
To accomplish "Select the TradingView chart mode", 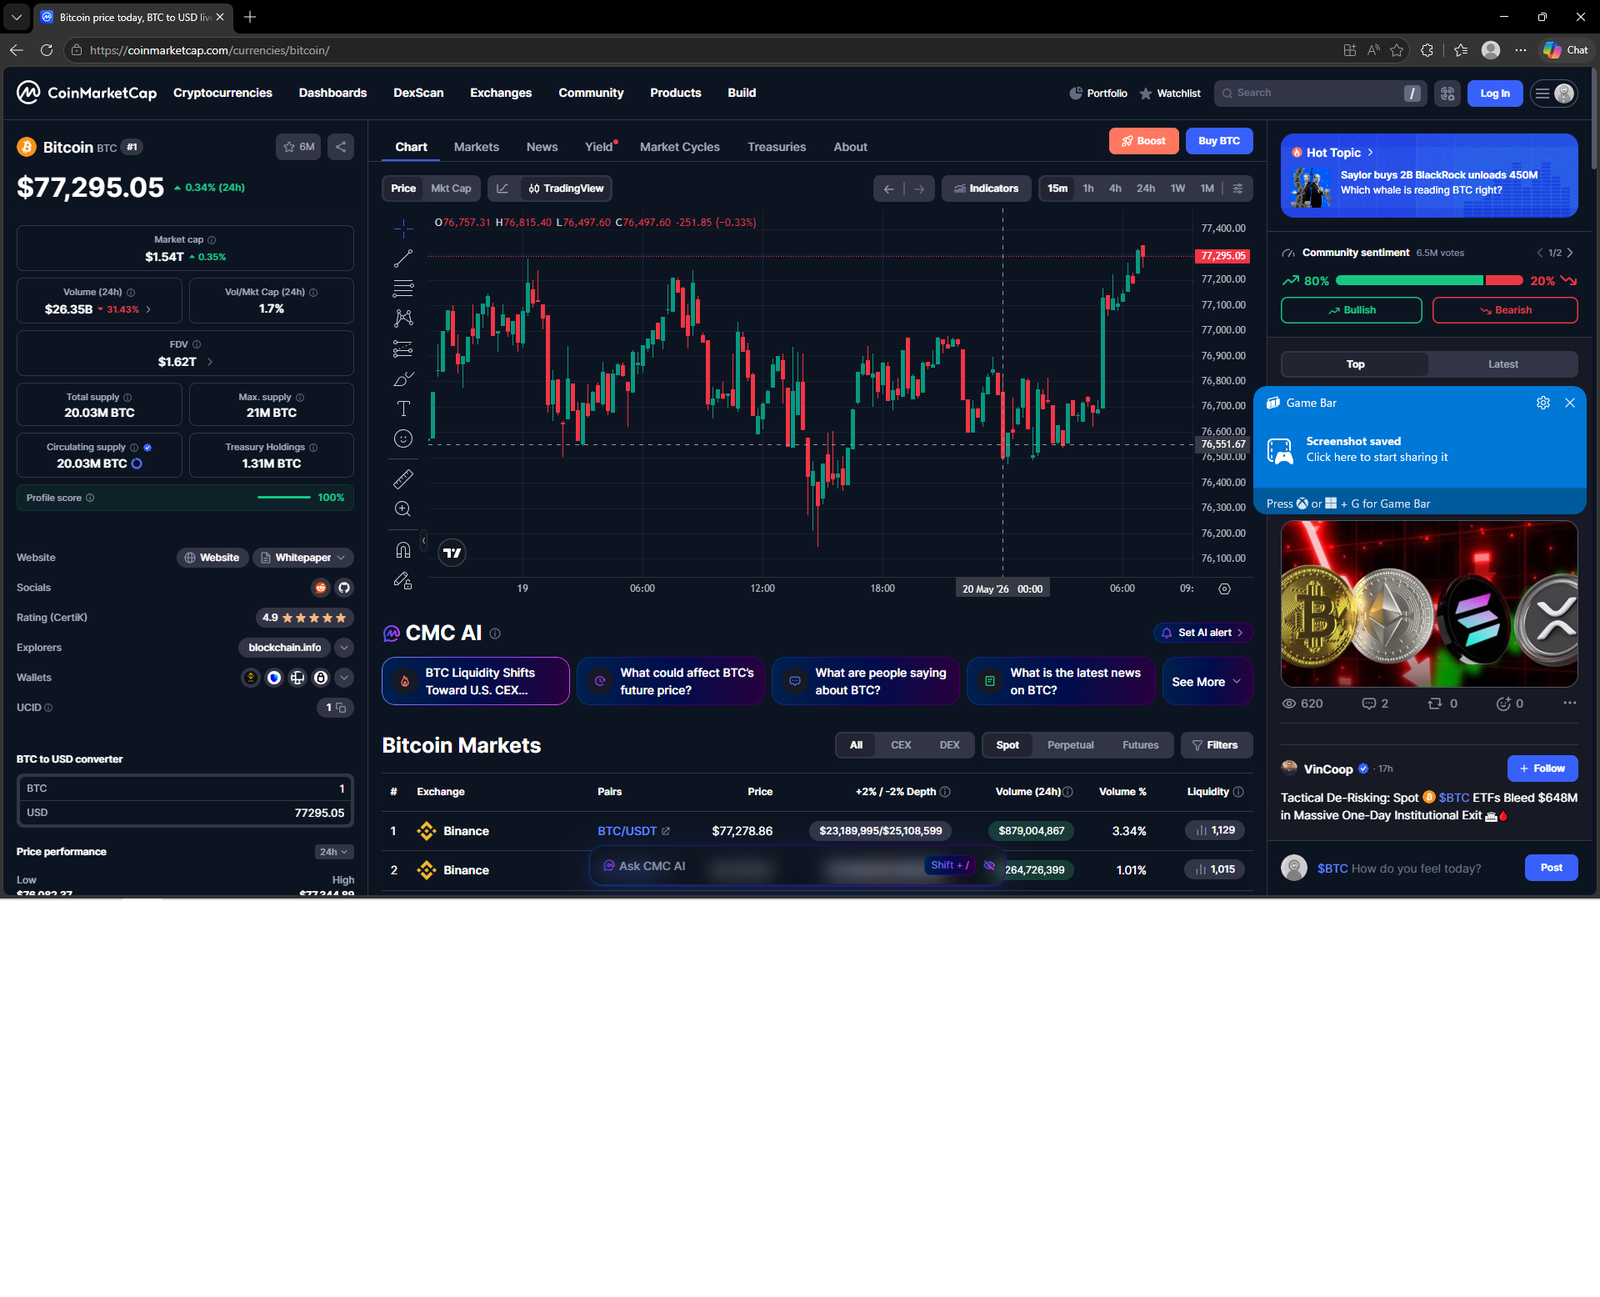I will coord(566,188).
